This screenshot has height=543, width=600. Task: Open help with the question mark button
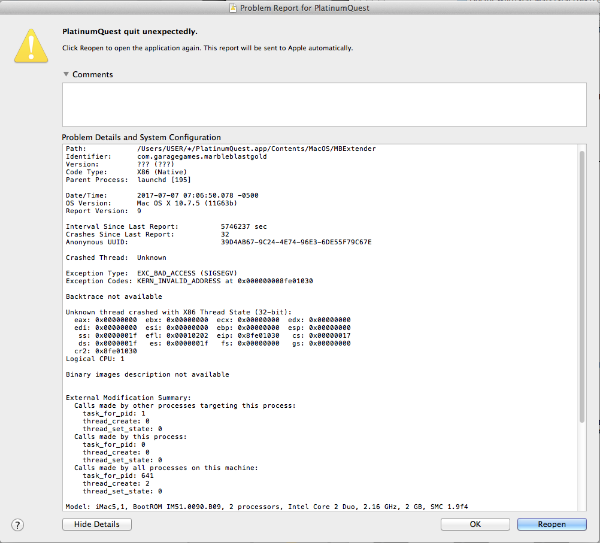[17, 524]
